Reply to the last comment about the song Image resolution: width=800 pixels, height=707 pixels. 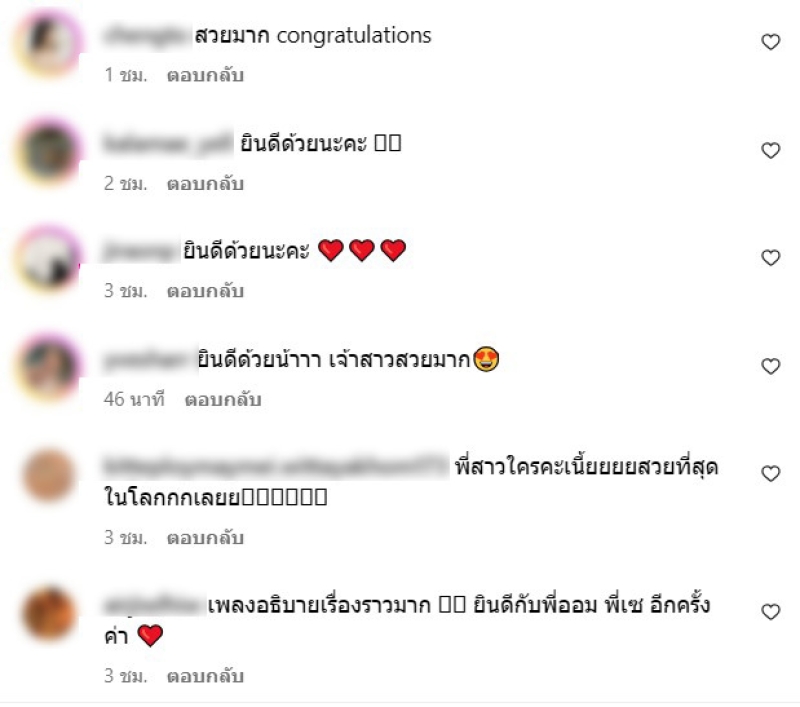pos(205,676)
